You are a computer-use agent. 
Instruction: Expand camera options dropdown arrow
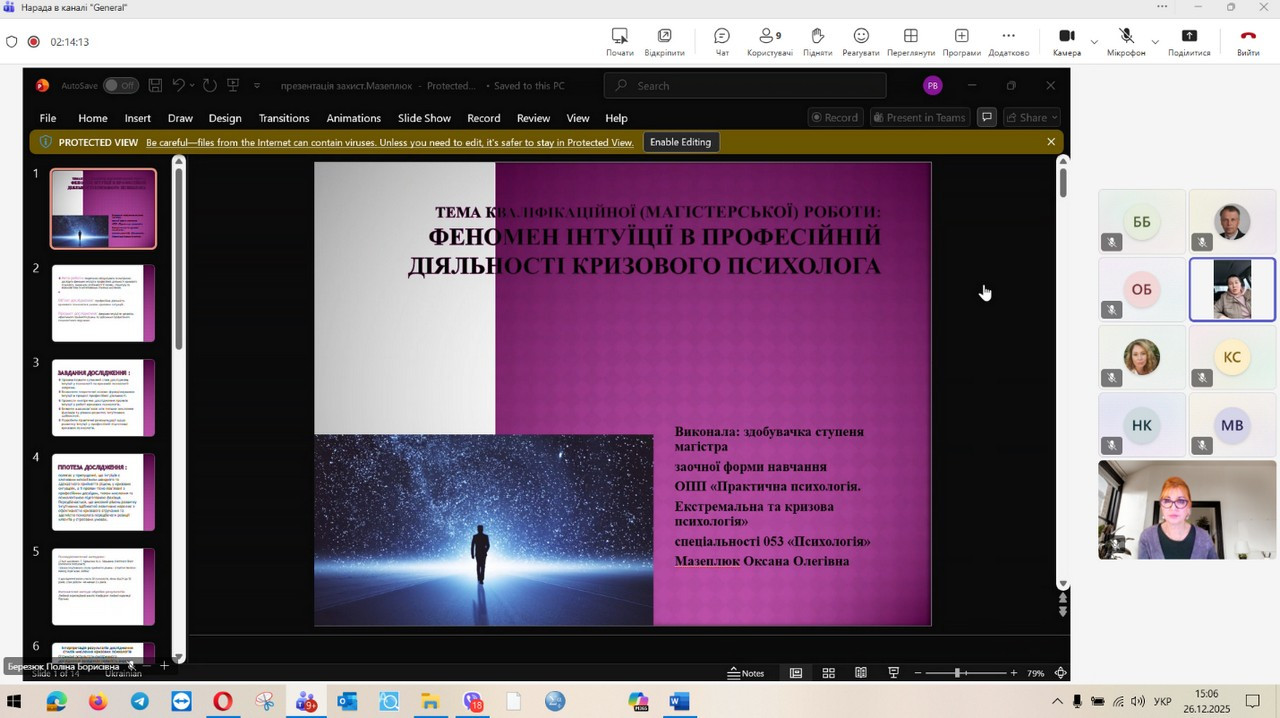click(x=1094, y=42)
